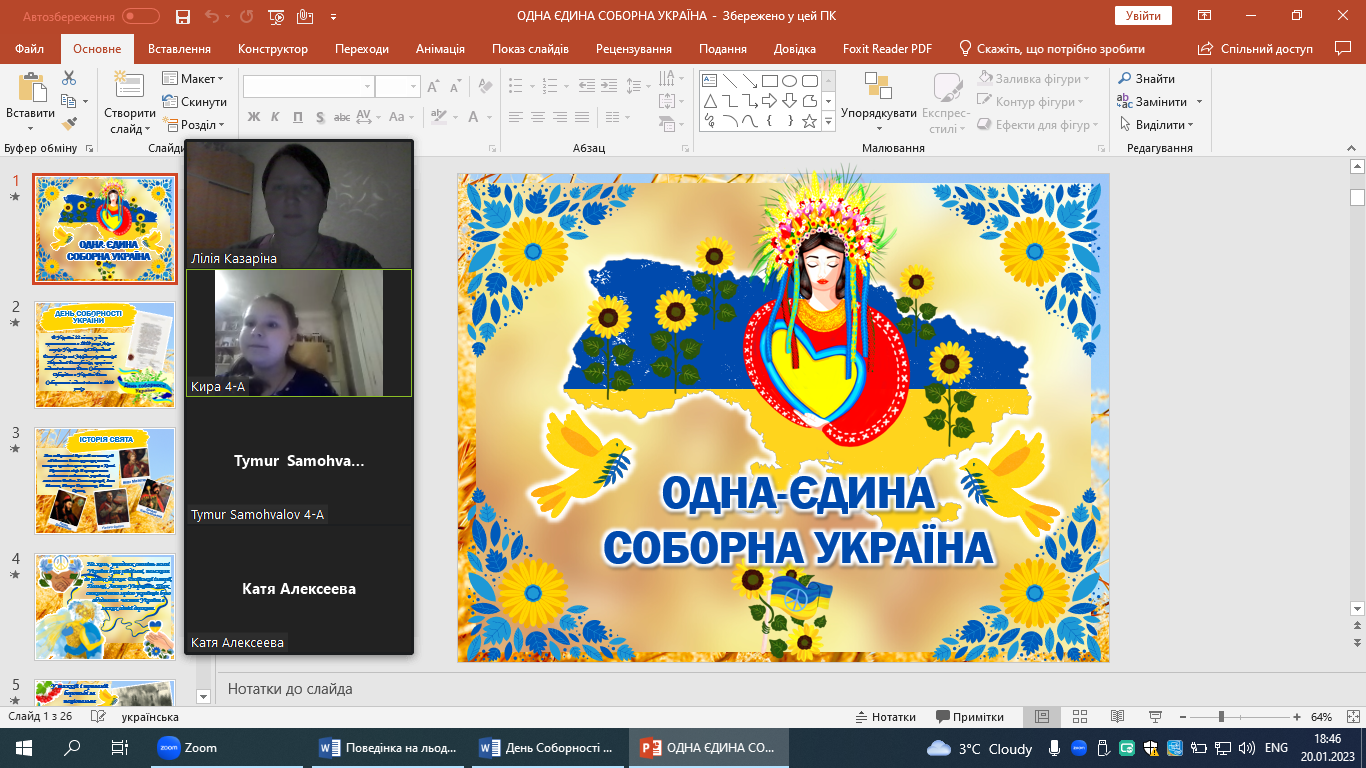Expand the shapes gallery More arrow
Image resolution: width=1366 pixels, height=768 pixels.
point(828,121)
